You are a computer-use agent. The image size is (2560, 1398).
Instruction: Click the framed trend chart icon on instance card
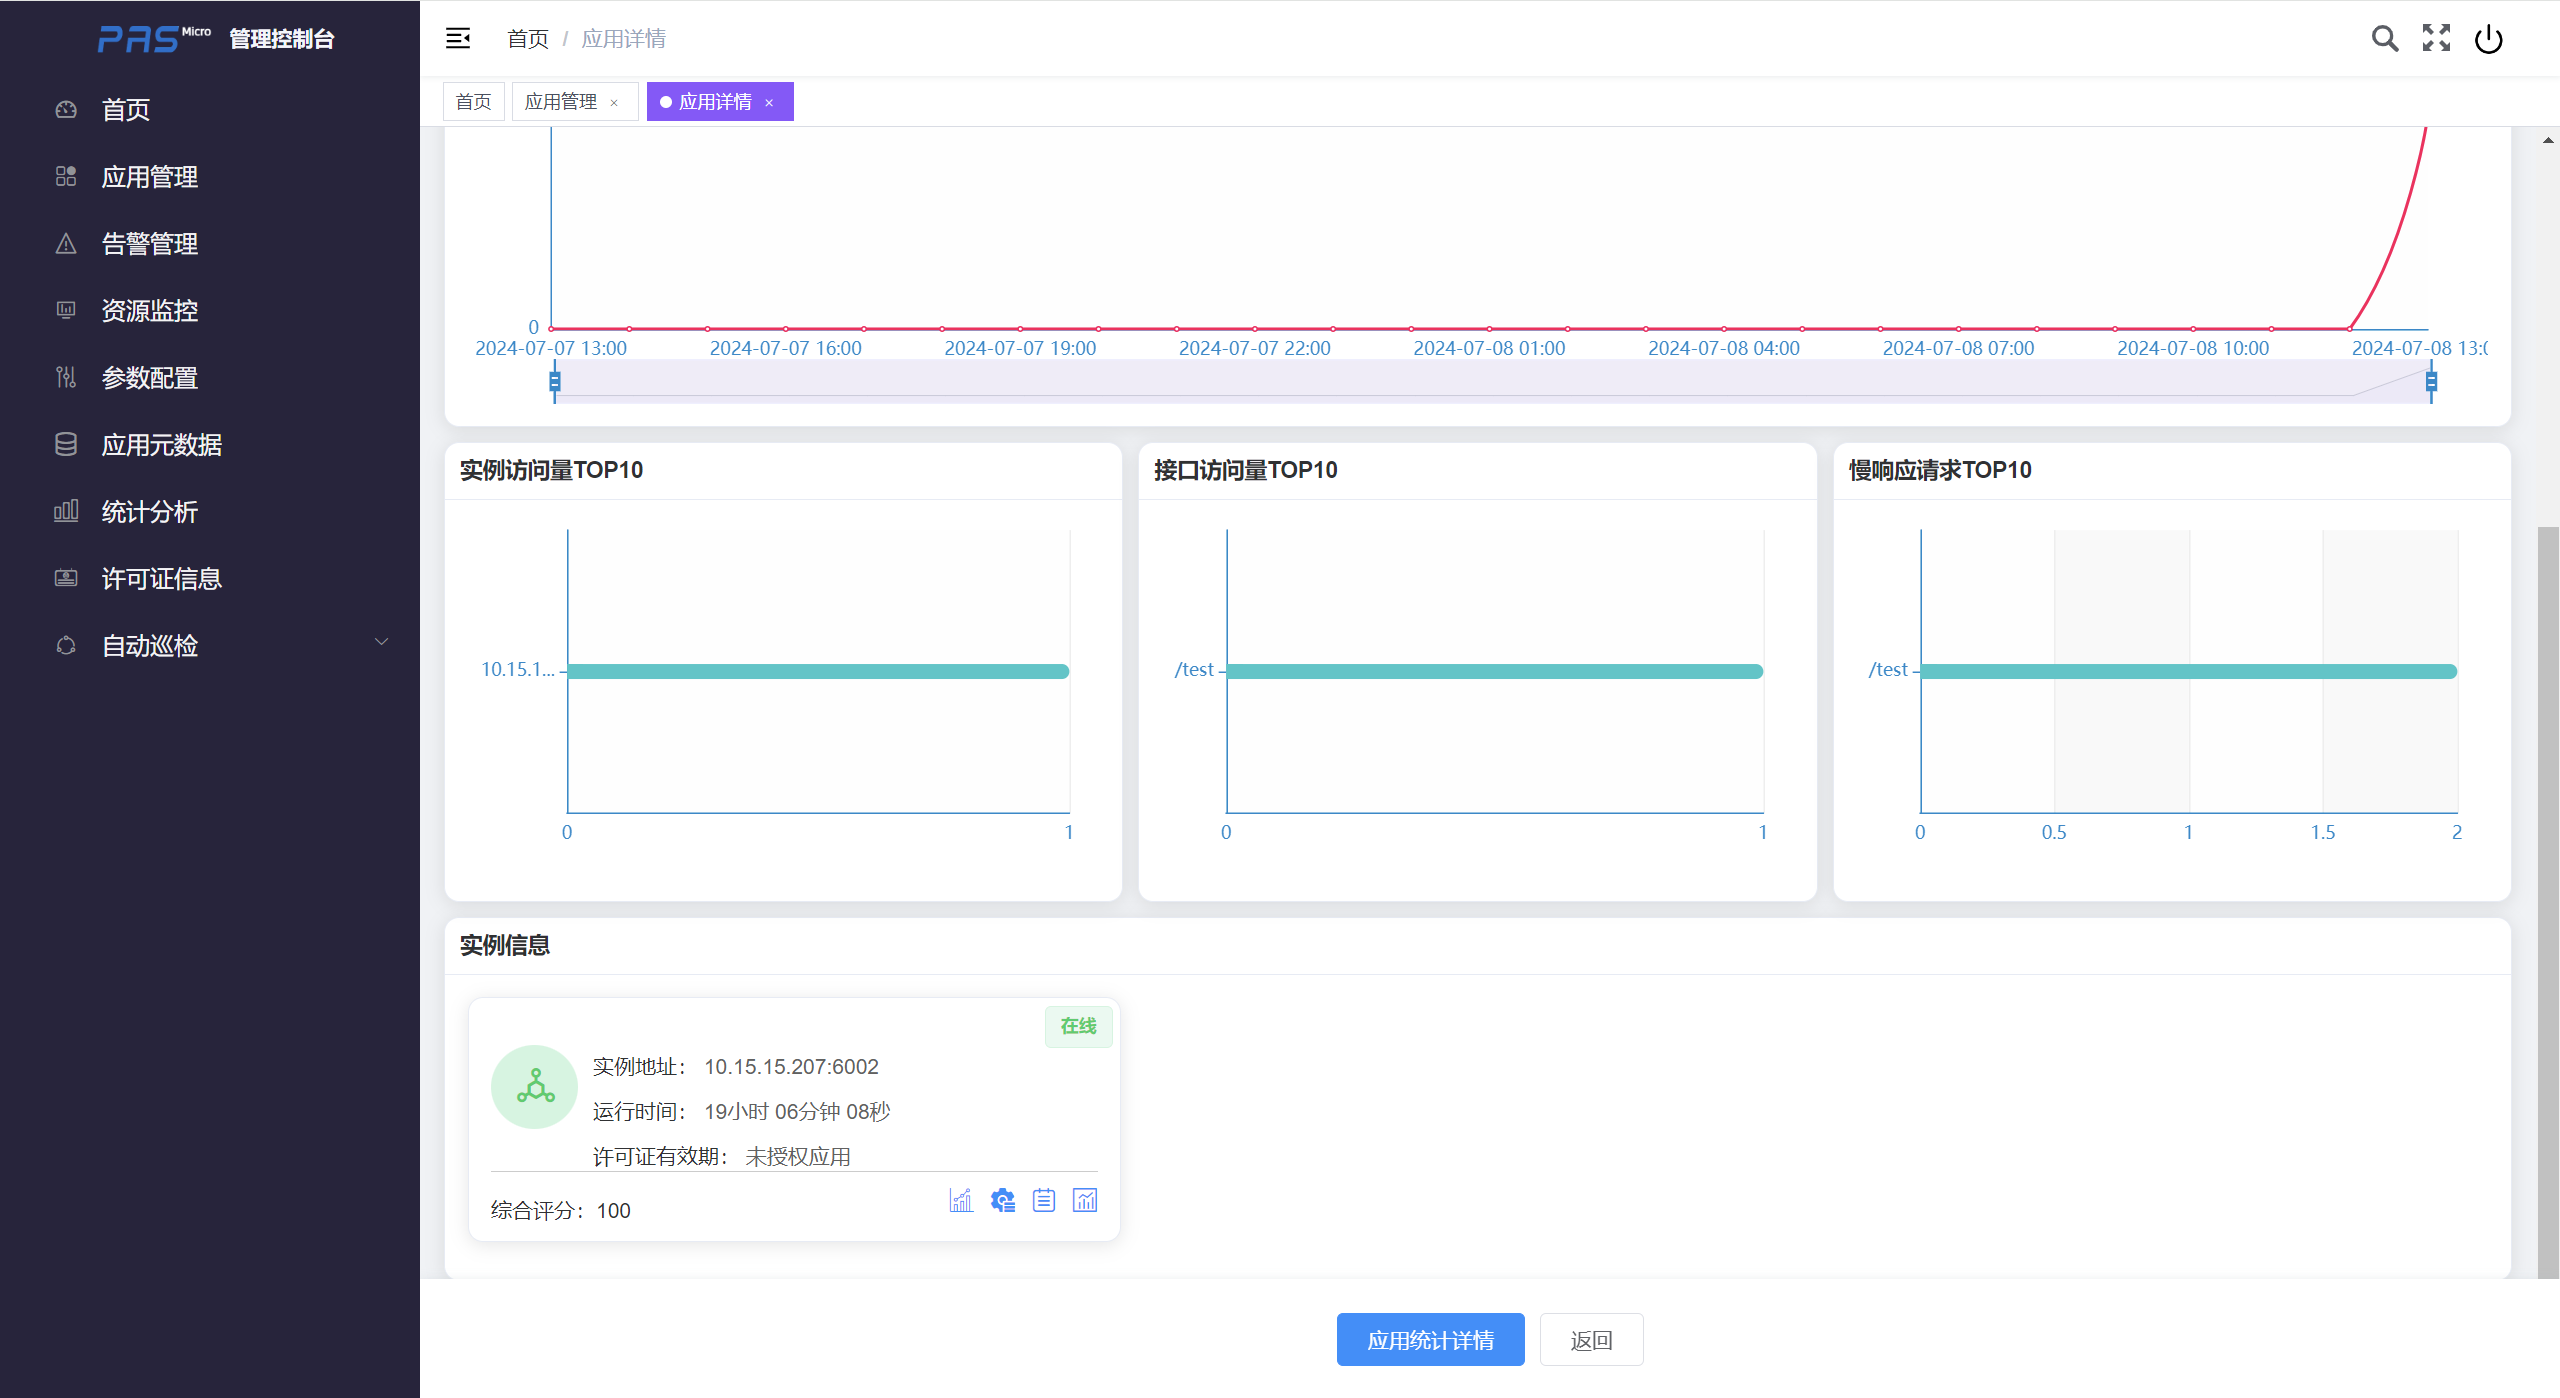coord(1085,1200)
